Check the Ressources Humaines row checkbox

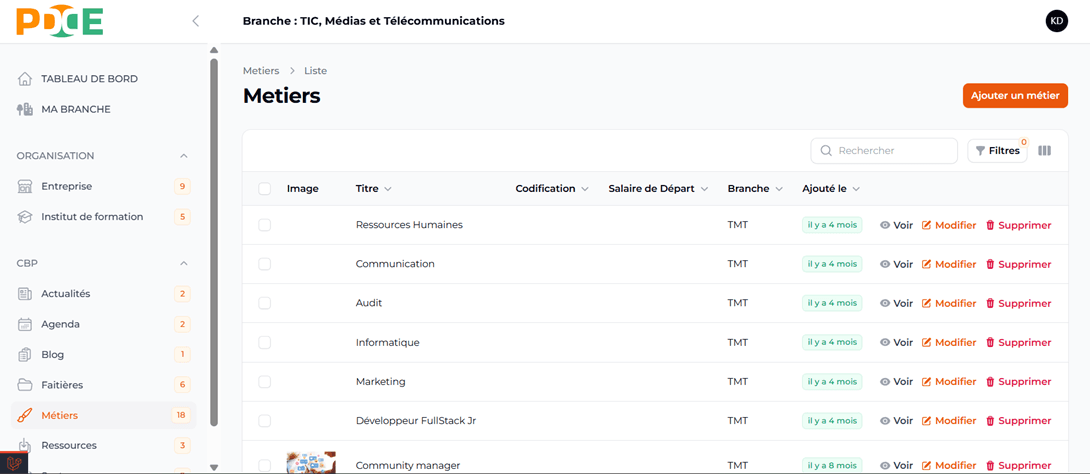coord(264,225)
